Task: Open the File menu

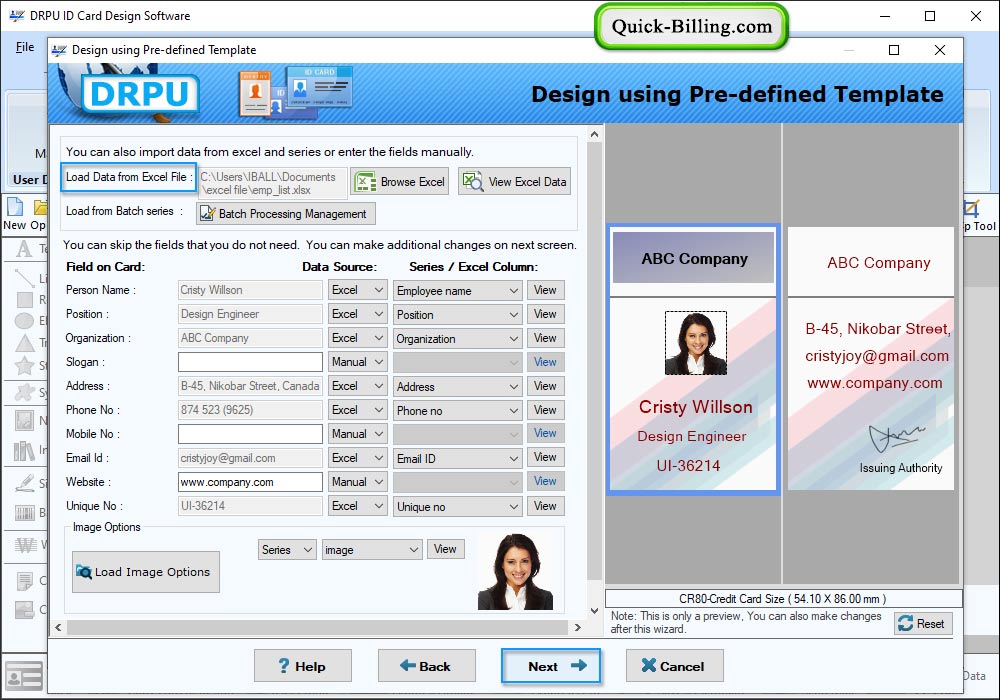Action: pos(25,47)
